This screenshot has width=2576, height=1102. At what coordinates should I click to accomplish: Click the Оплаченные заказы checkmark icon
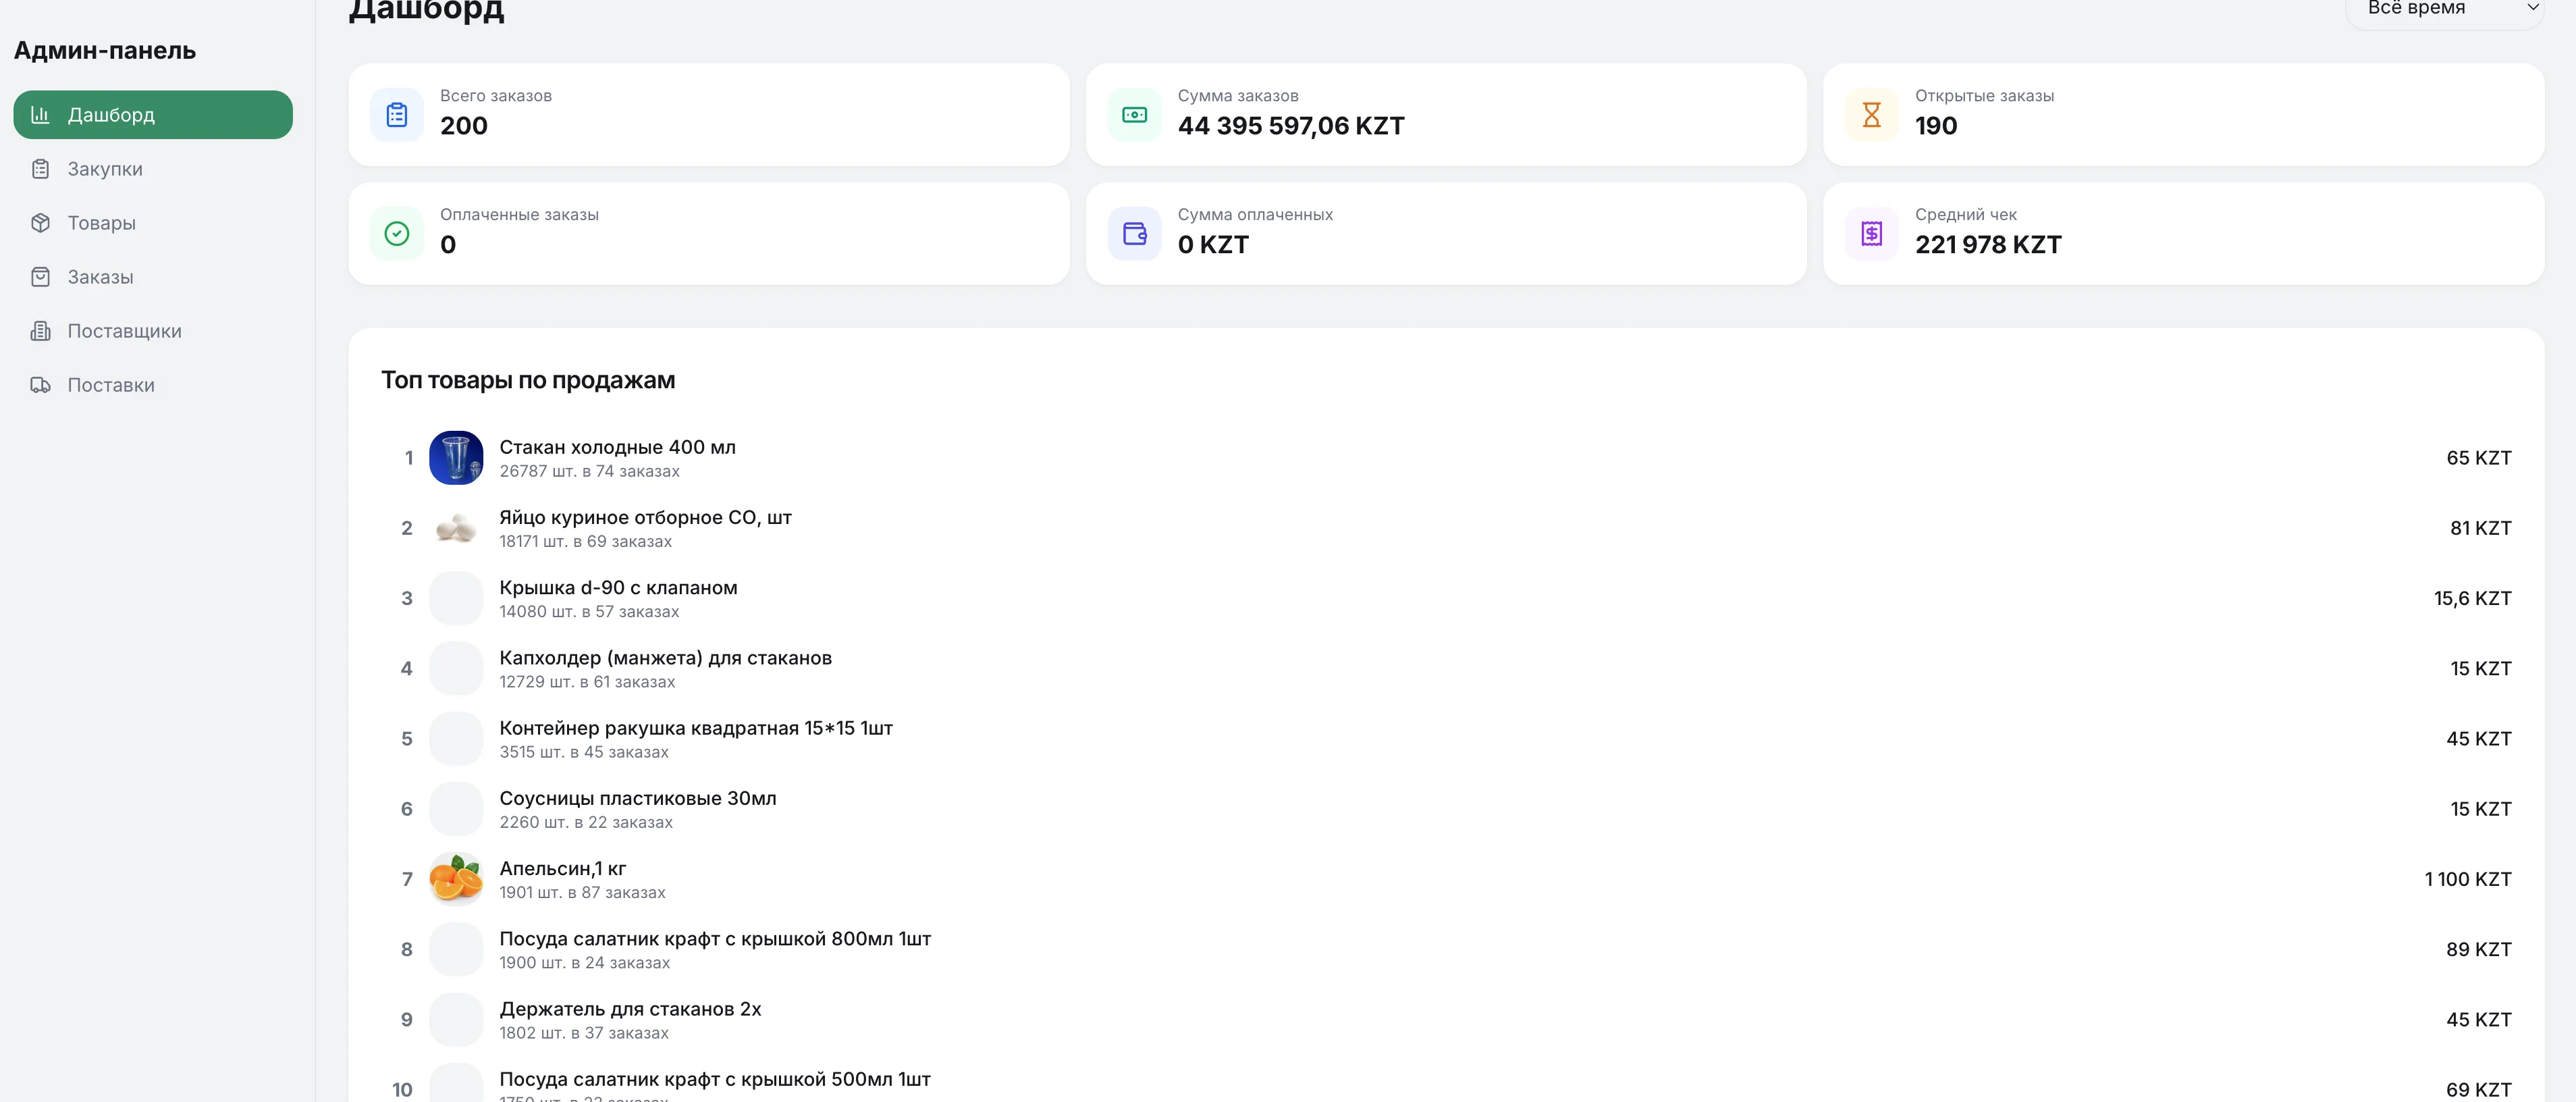pos(397,234)
